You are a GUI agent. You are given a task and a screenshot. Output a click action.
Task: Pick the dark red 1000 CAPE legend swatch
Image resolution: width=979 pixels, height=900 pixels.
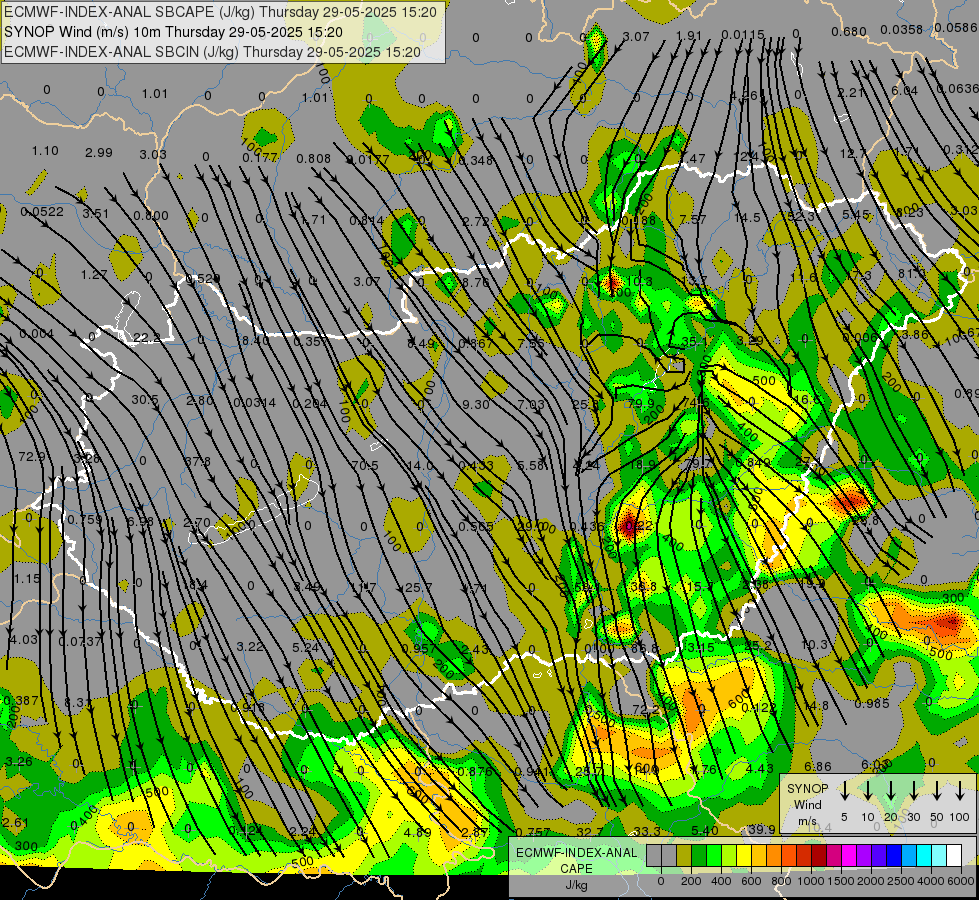tap(819, 856)
